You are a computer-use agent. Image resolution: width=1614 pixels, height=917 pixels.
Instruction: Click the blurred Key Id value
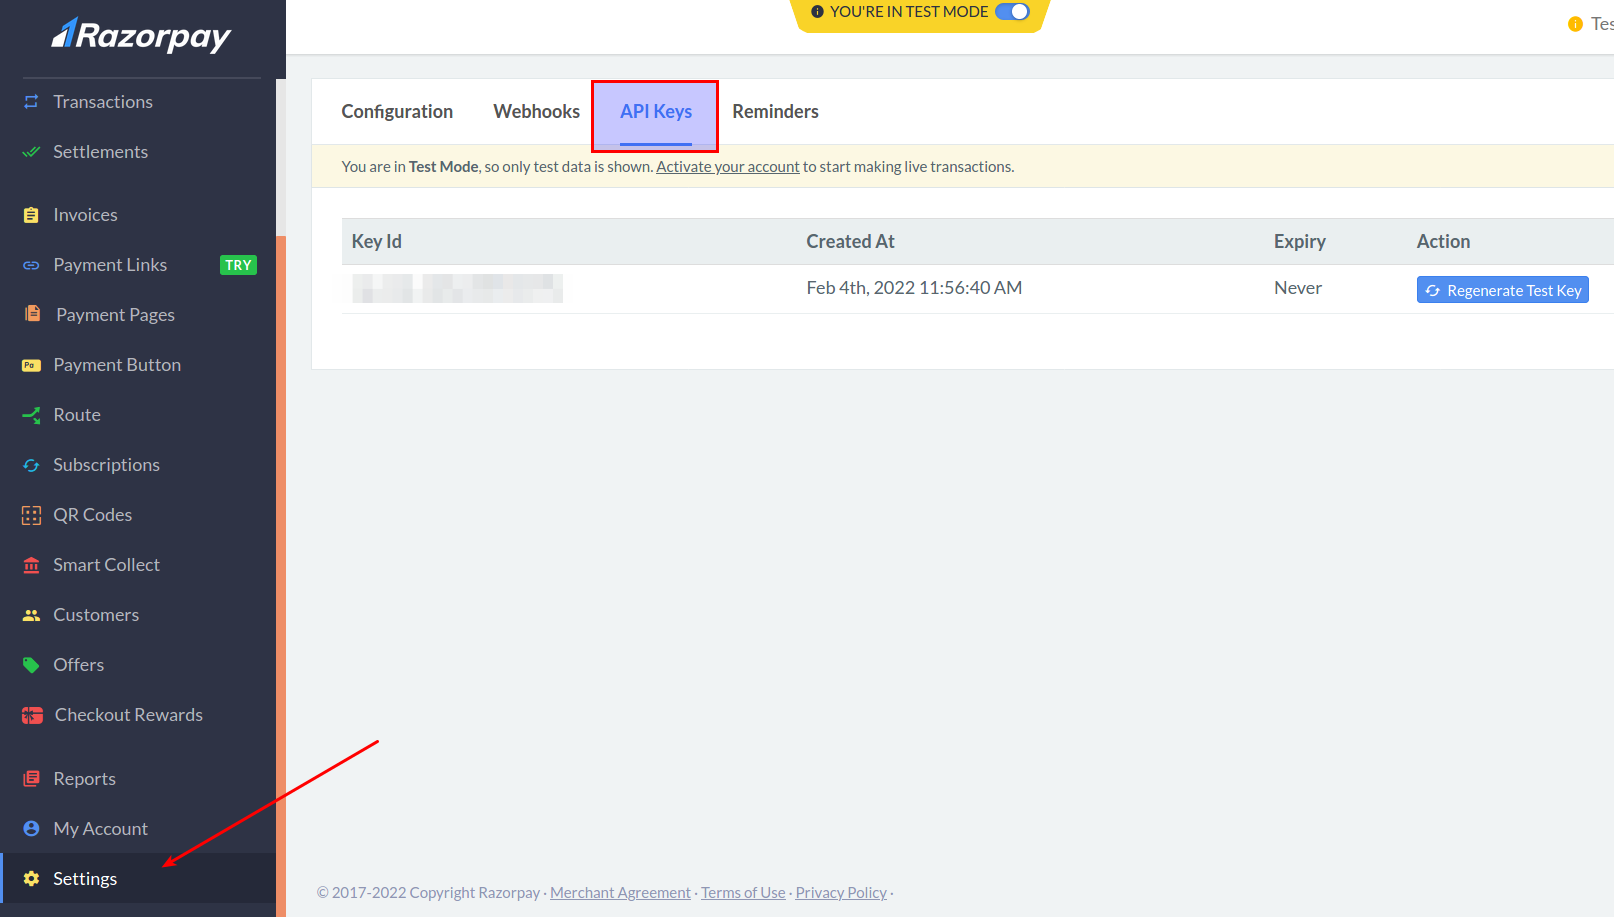coord(457,288)
